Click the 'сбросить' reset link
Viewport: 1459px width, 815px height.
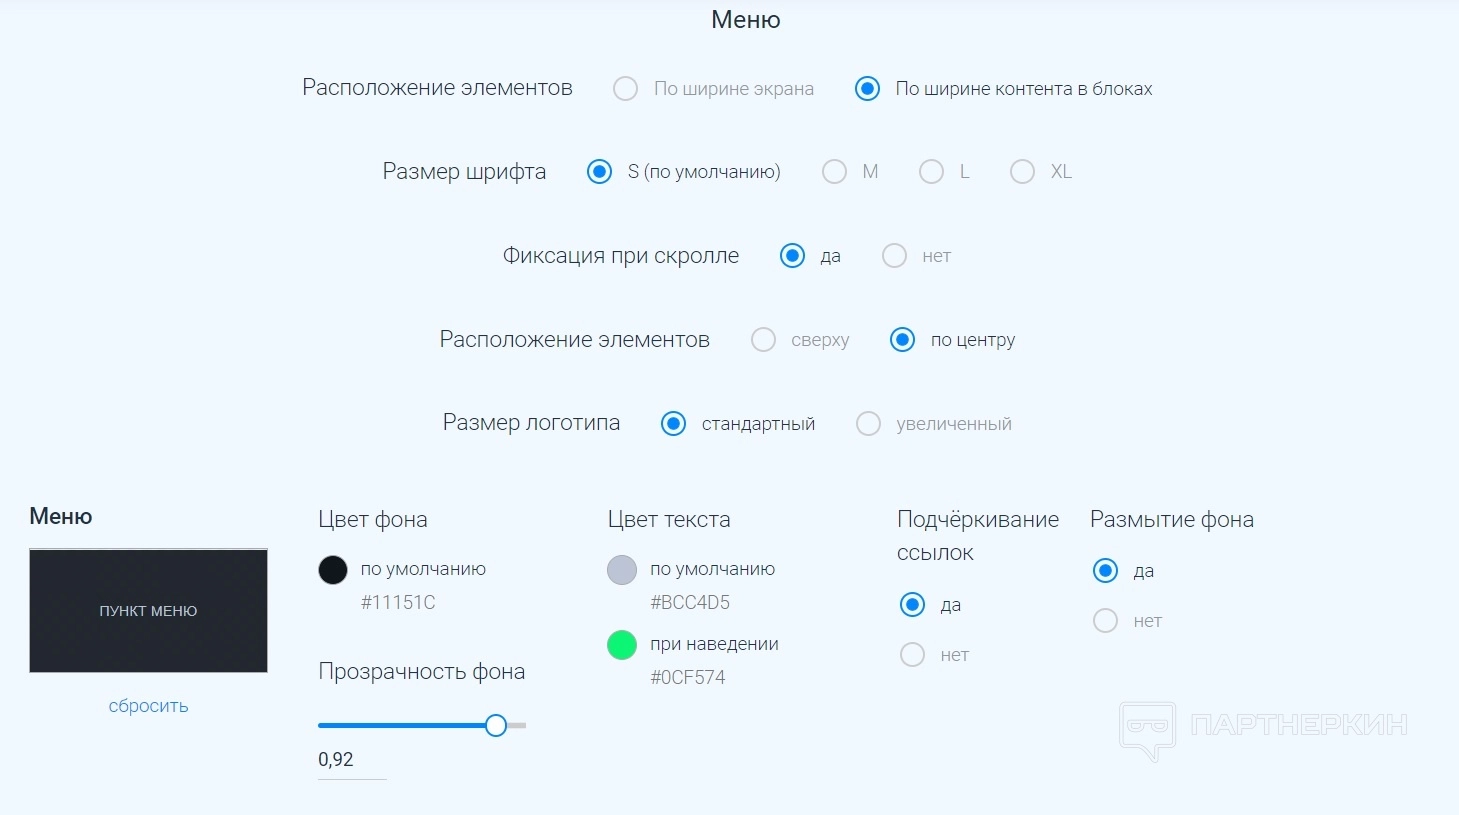[148, 706]
